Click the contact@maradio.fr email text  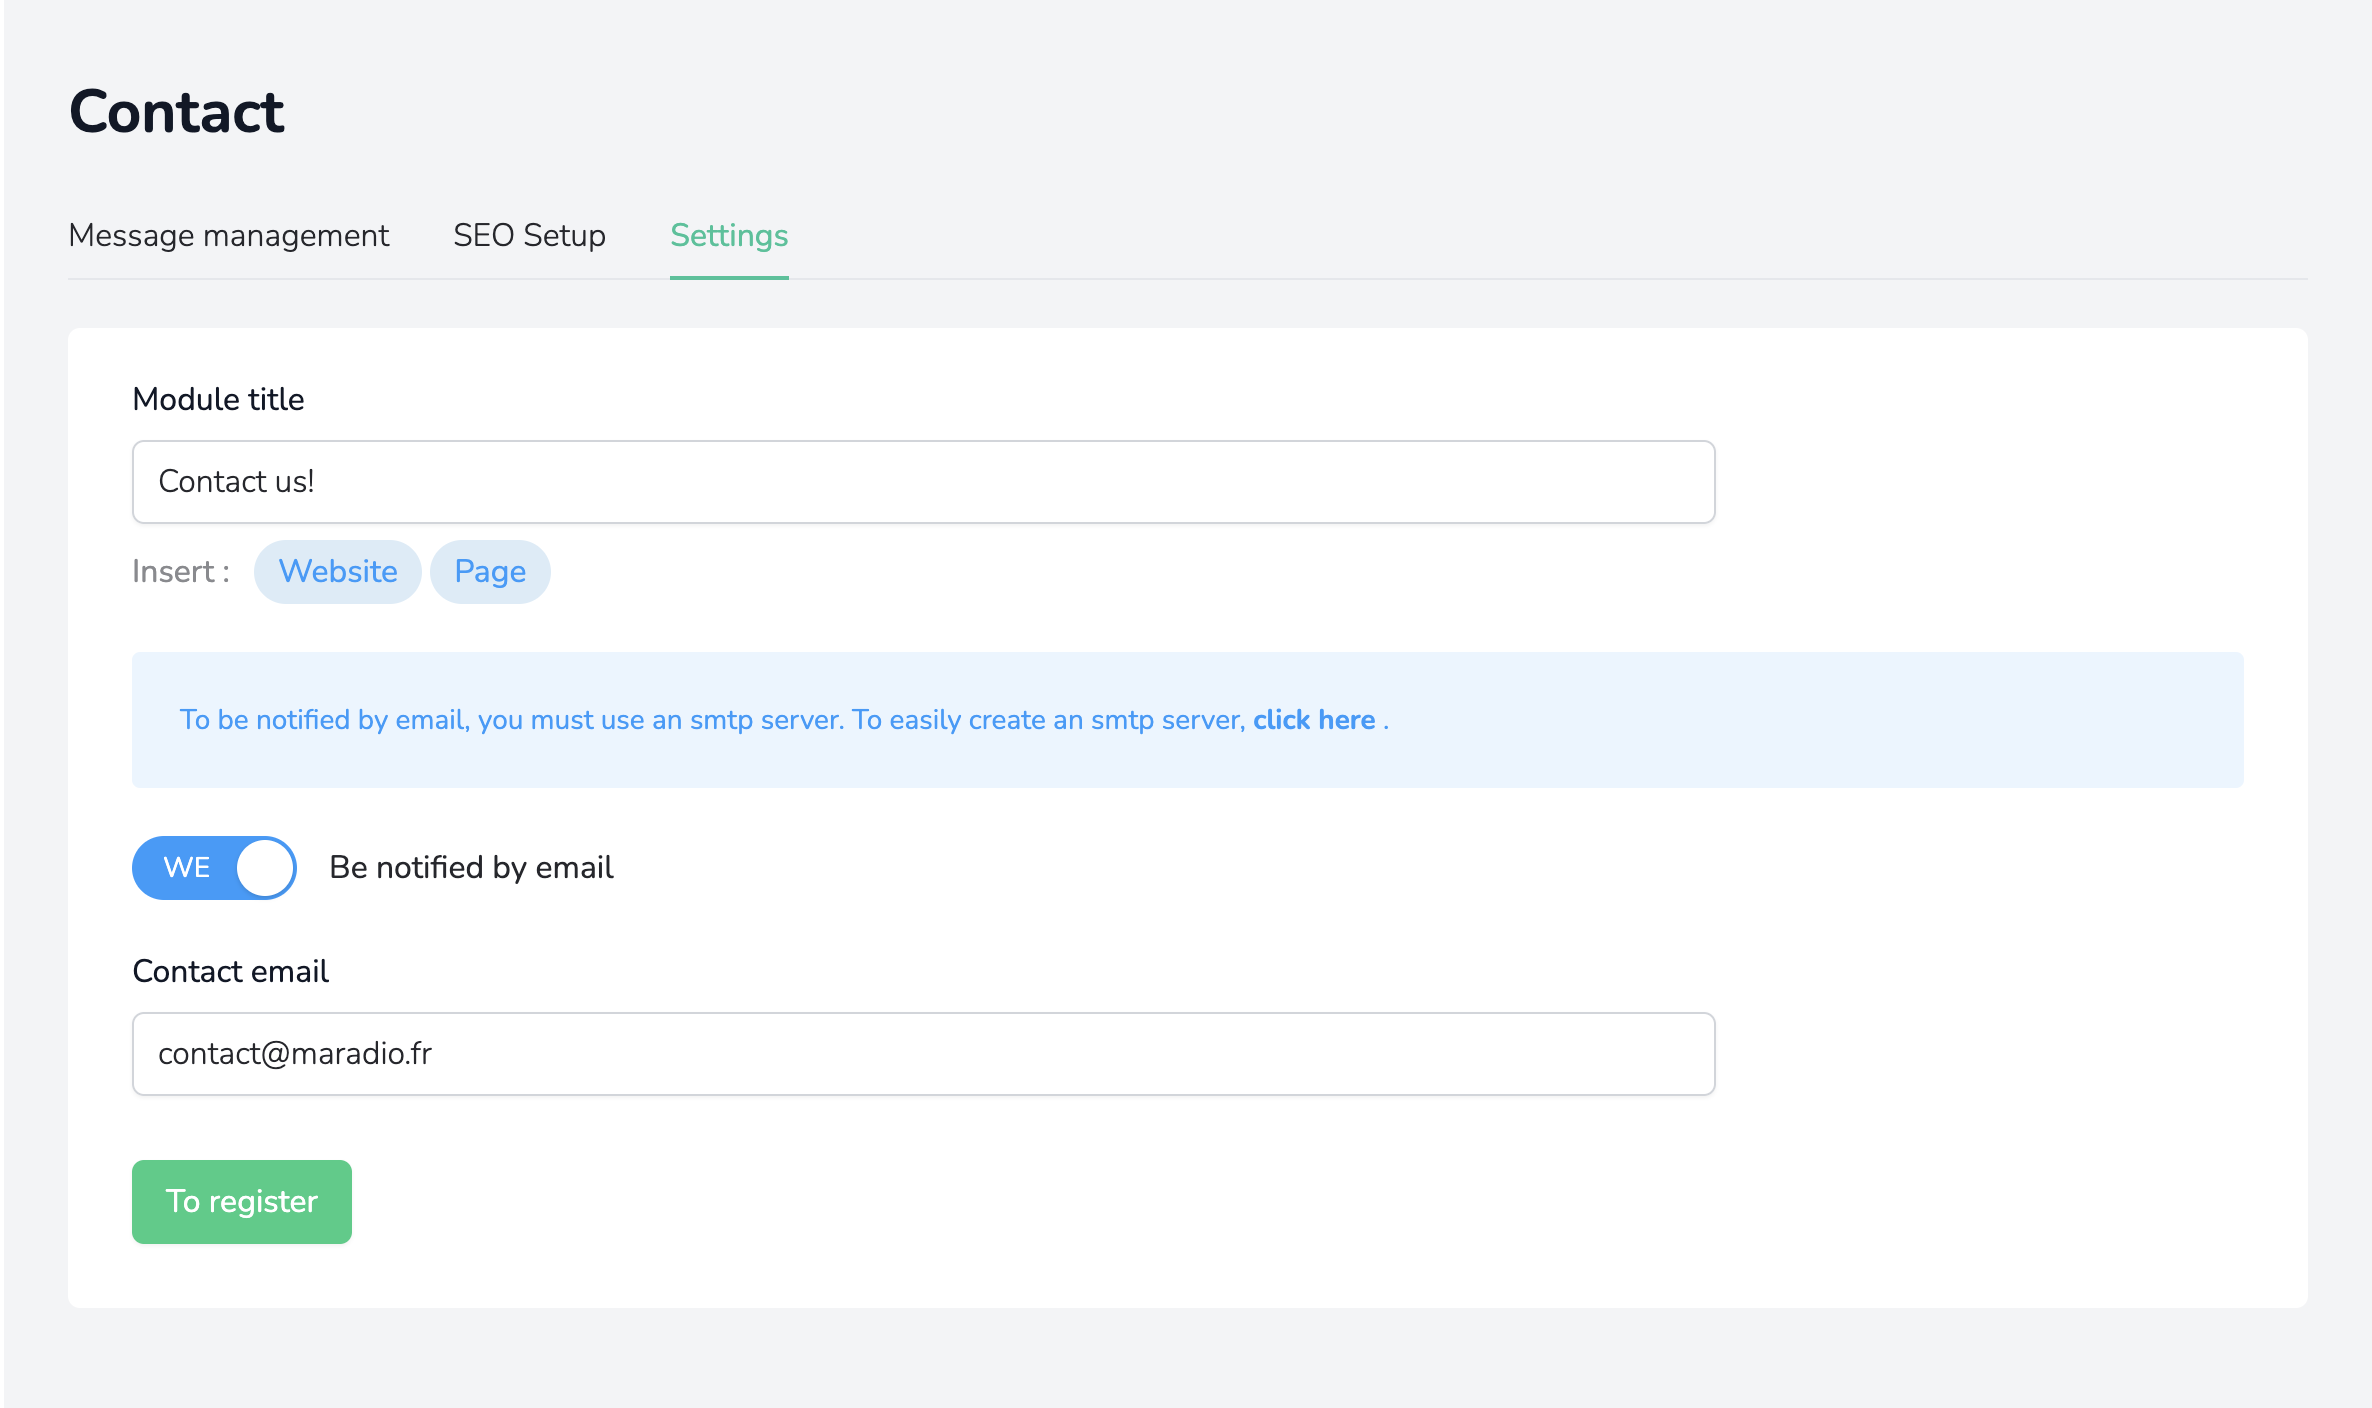click(295, 1054)
